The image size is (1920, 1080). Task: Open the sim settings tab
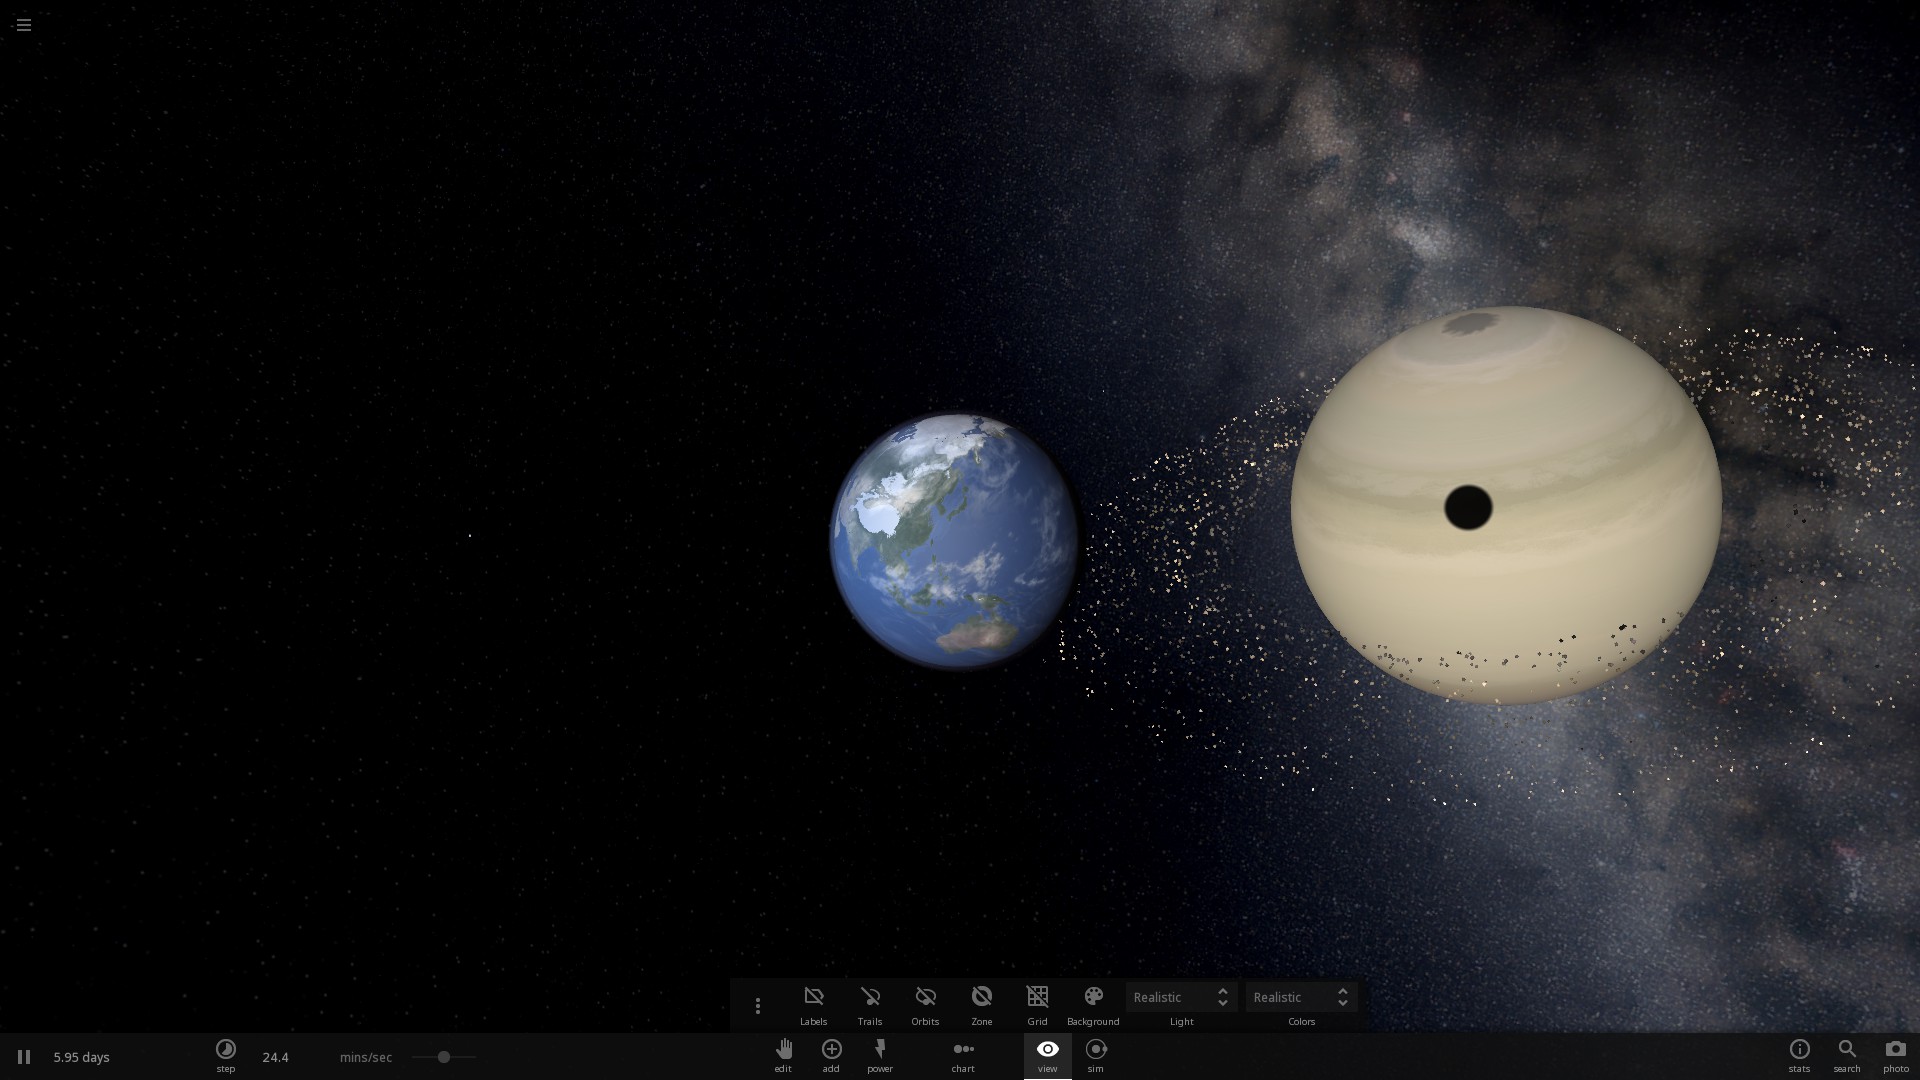(1096, 1049)
